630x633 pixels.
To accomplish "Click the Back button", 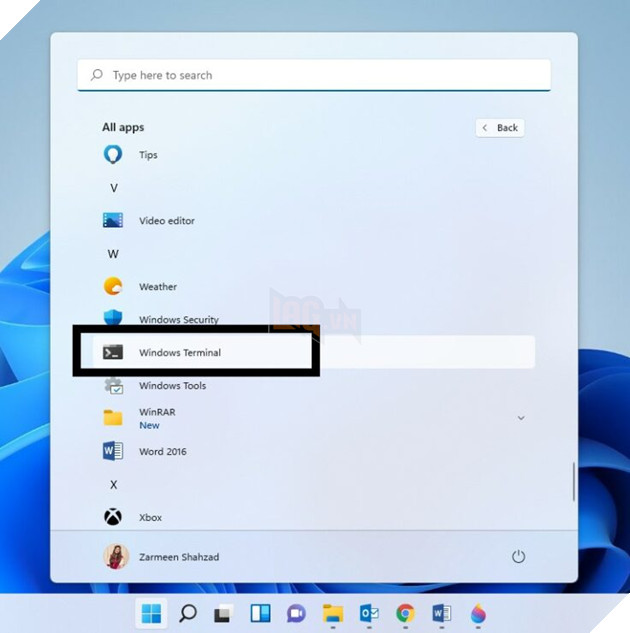I will (500, 128).
